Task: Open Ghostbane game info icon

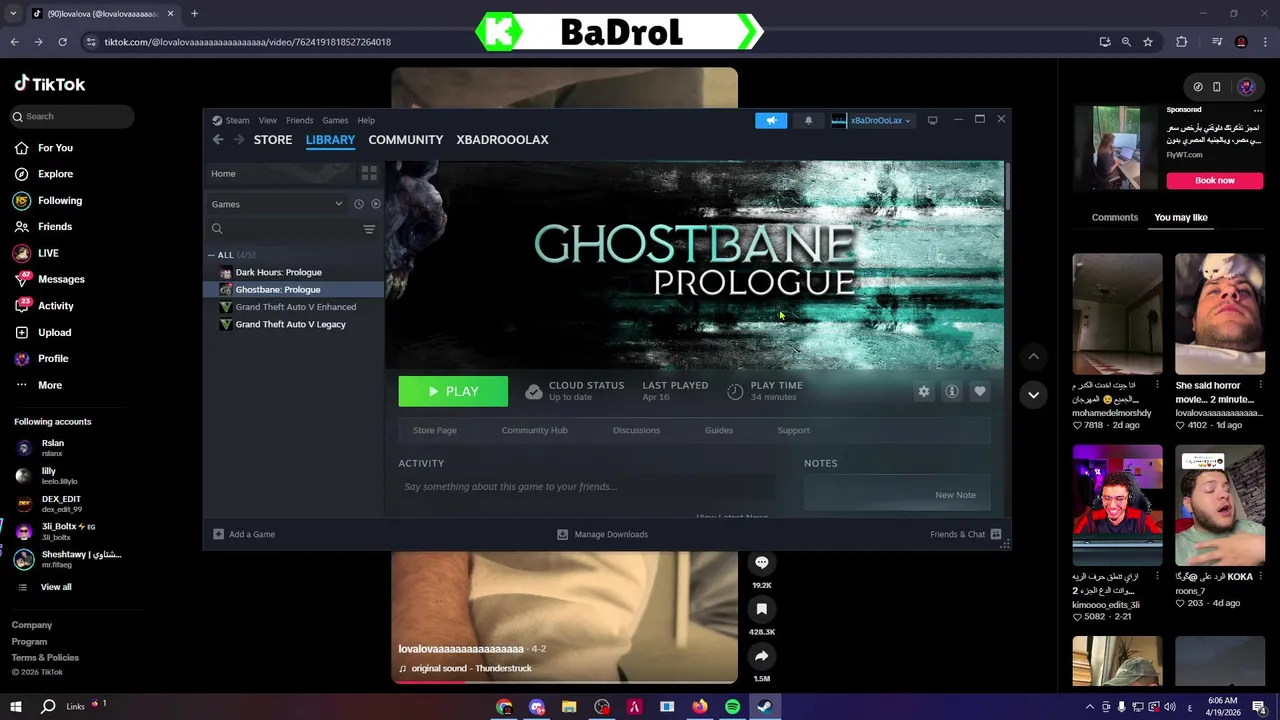Action: coord(952,392)
